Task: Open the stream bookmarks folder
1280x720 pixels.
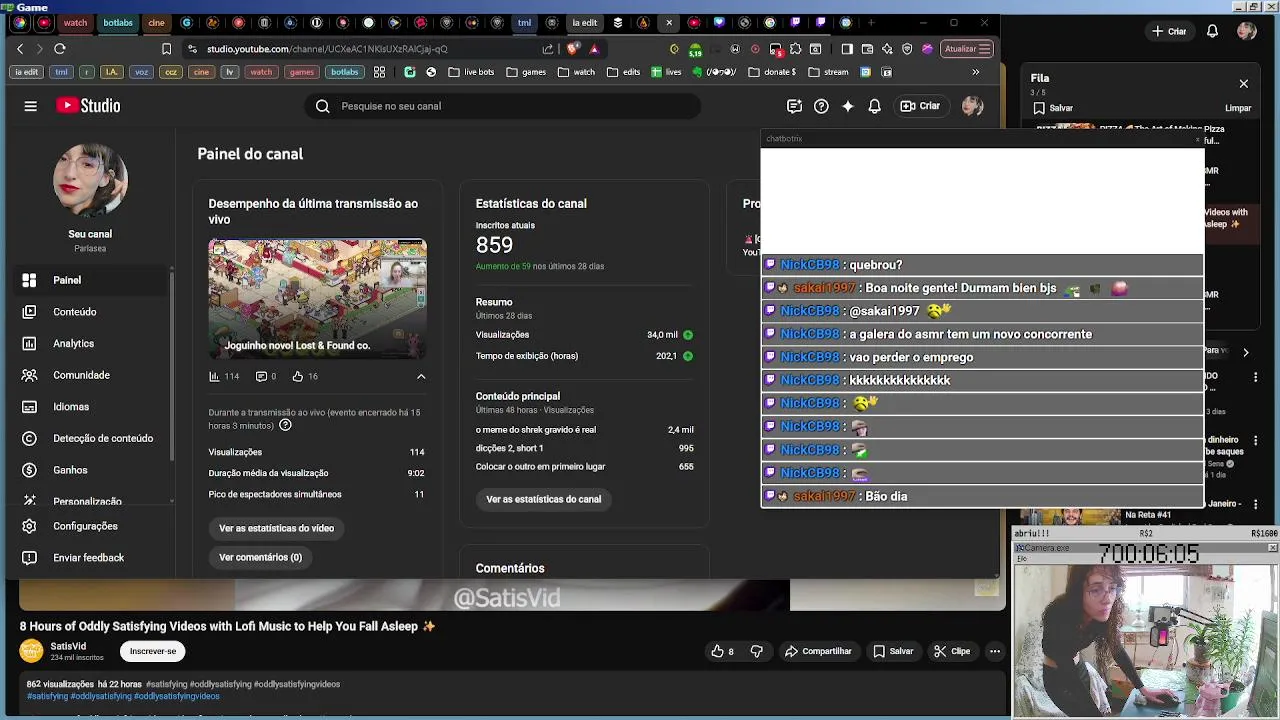Action: pyautogui.click(x=828, y=72)
